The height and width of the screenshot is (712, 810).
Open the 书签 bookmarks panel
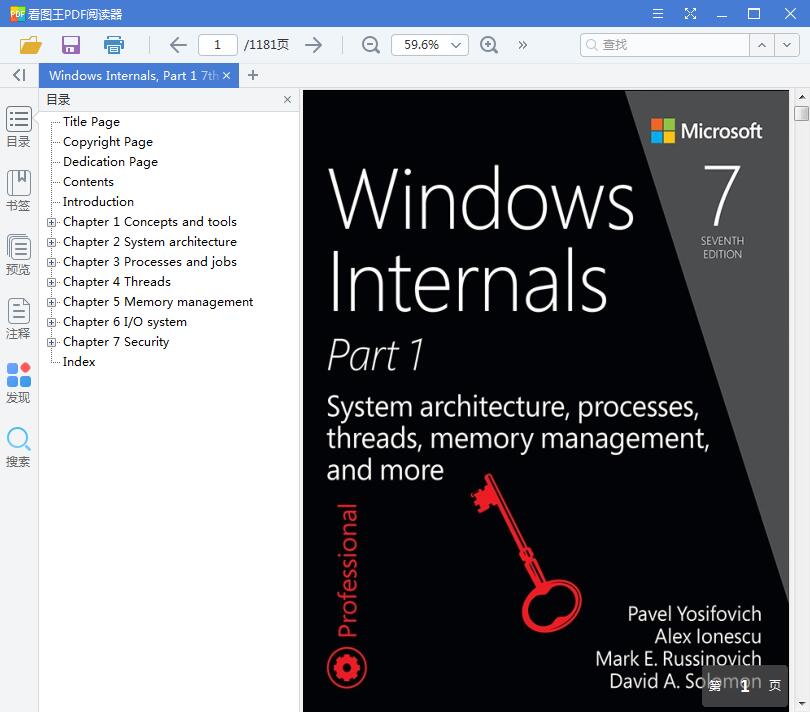pyautogui.click(x=18, y=188)
